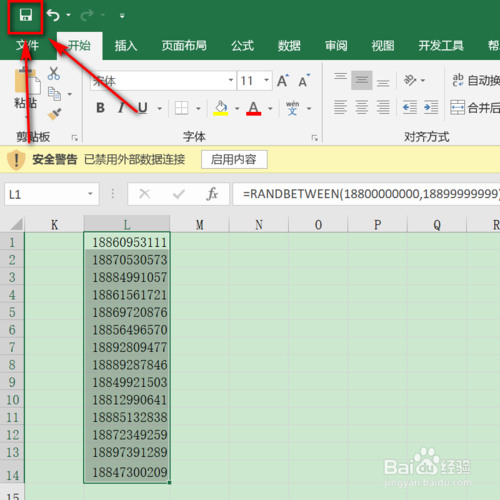Select row 7 header

tap(12, 347)
